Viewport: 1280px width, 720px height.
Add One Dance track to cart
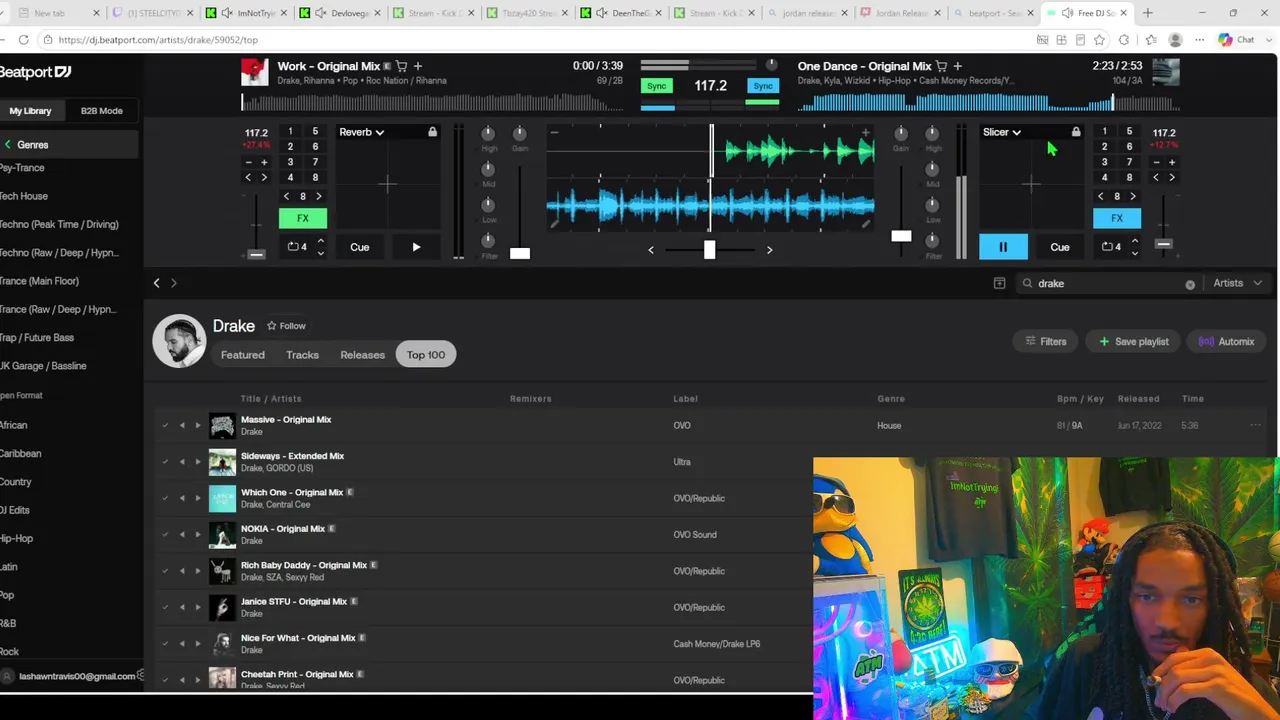(x=942, y=66)
